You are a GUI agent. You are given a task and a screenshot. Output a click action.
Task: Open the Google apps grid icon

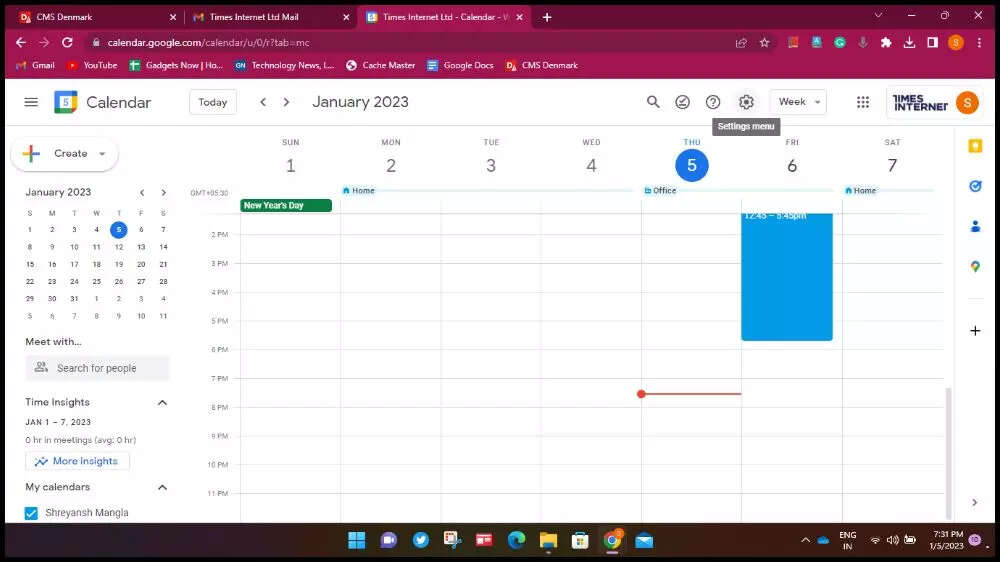pos(863,102)
